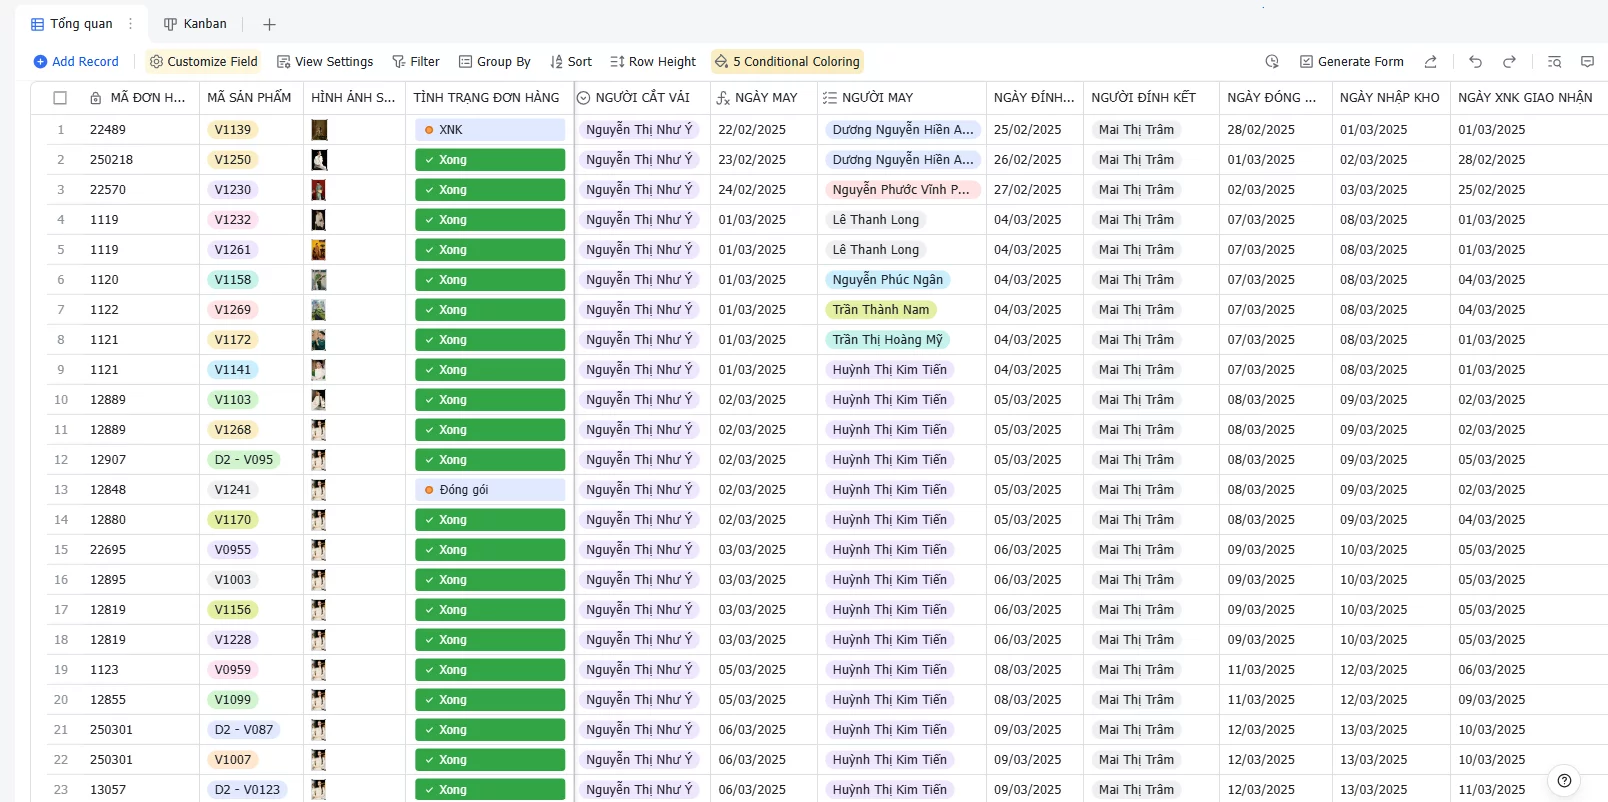Open product image thumbnail for V1172
The width and height of the screenshot is (1608, 802).
tap(319, 340)
